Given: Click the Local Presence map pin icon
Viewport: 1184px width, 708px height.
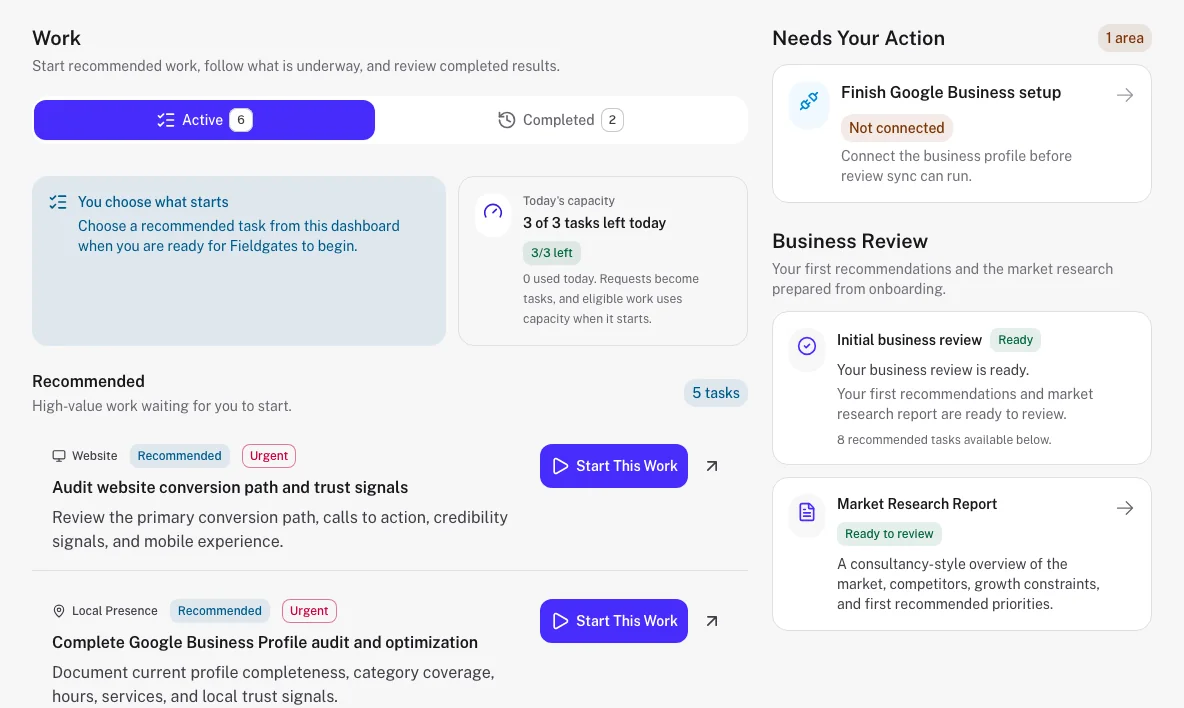Looking at the screenshot, I should pos(59,611).
